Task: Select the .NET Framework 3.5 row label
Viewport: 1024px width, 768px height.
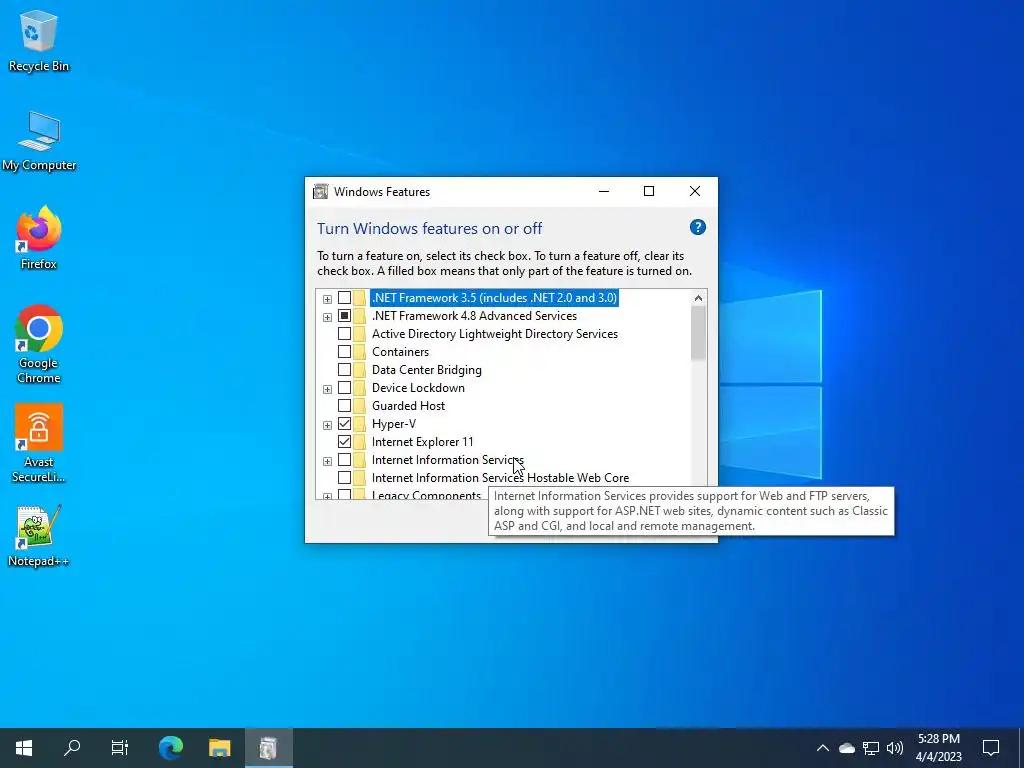Action: pos(494,298)
